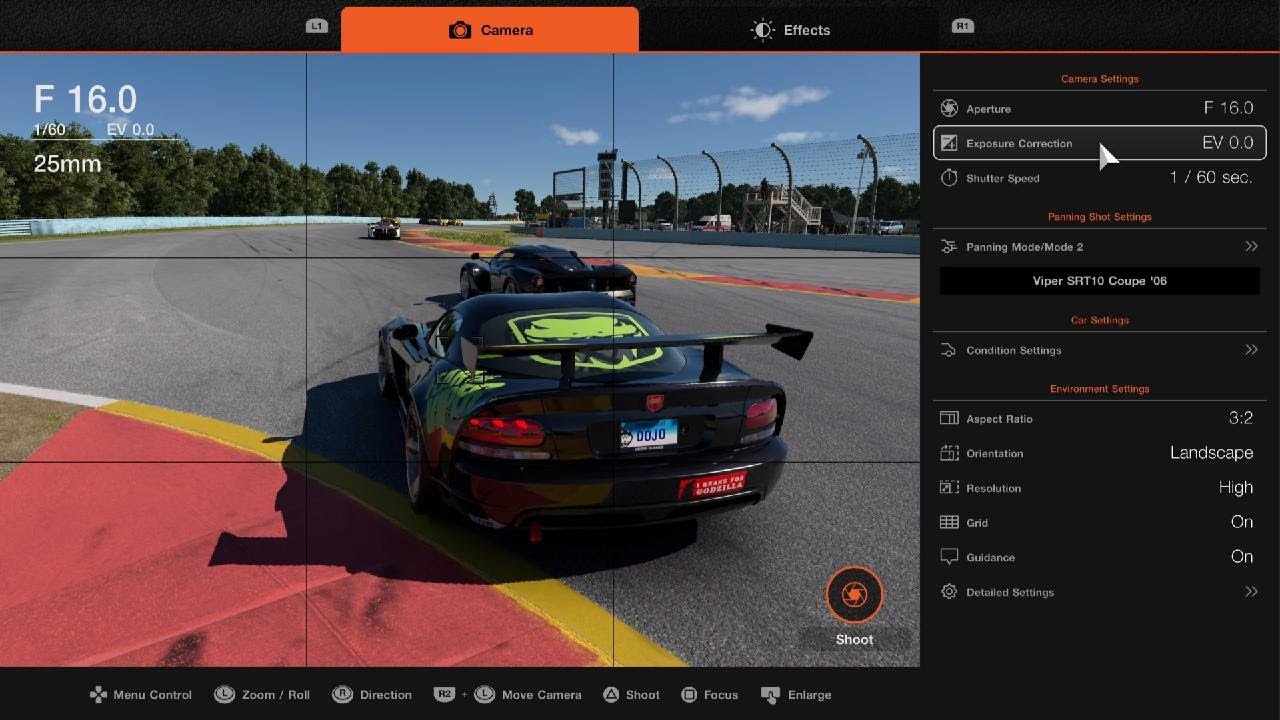Open the Effects tab
1280x720 pixels.
tap(790, 30)
